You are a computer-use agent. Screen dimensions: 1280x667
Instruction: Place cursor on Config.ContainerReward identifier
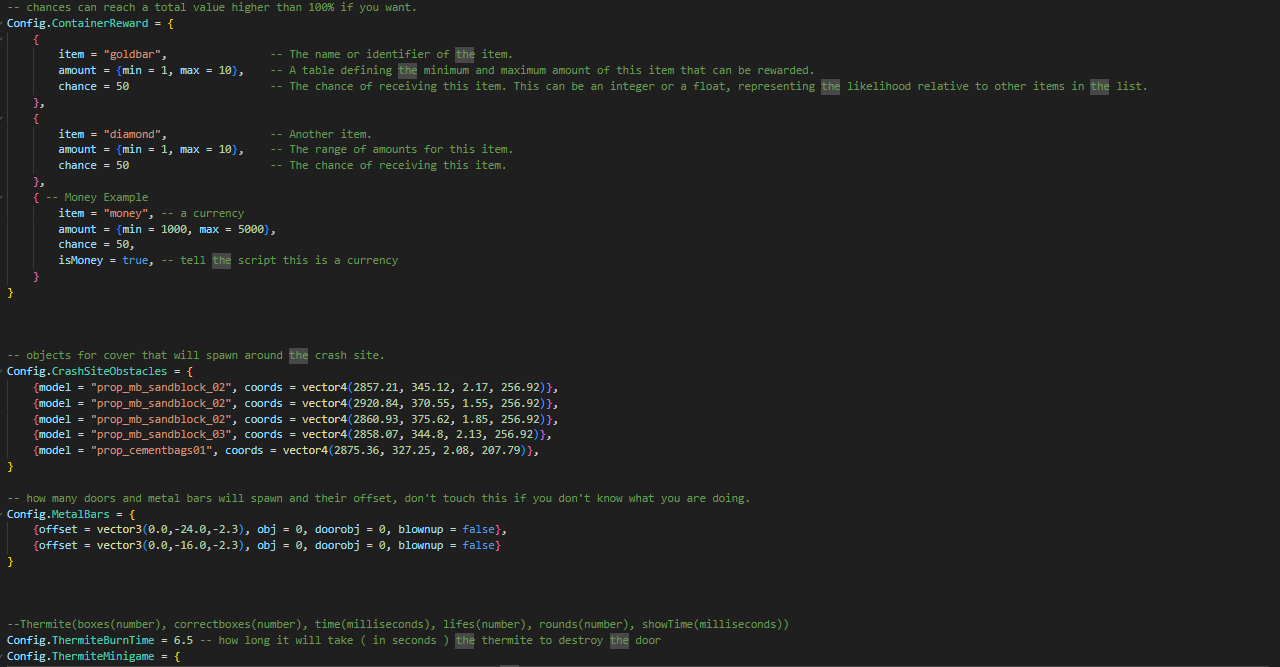click(78, 23)
